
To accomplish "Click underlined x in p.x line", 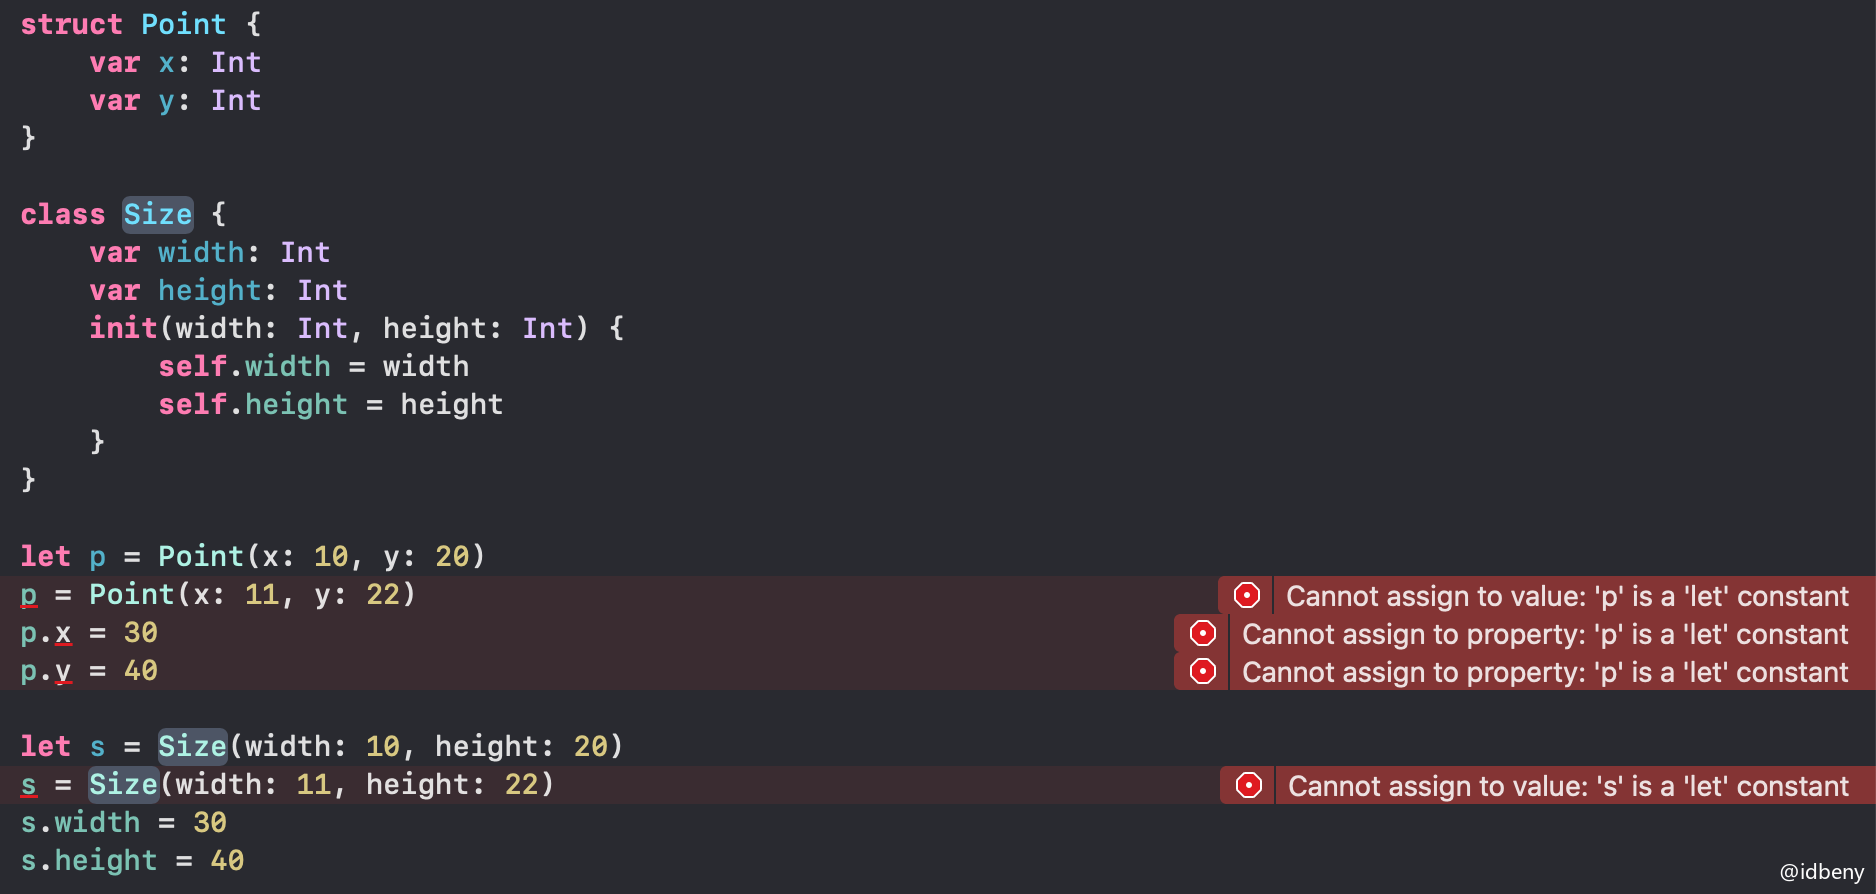I will pyautogui.click(x=63, y=634).
